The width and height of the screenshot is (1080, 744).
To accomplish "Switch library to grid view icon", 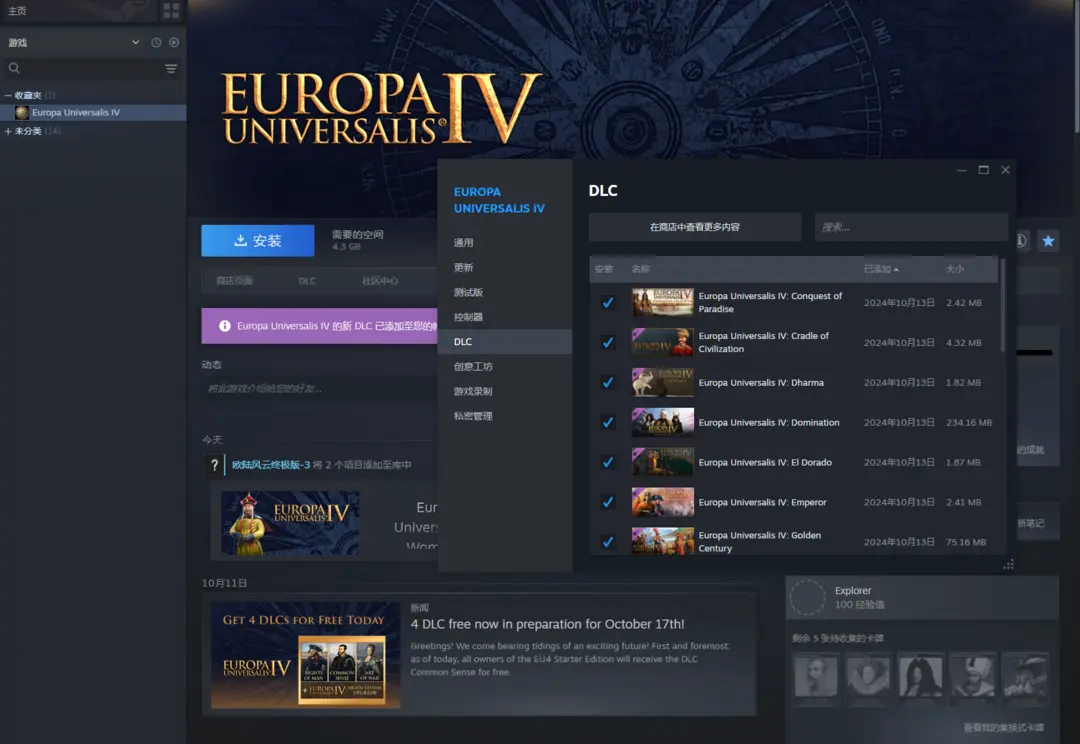I will point(171,10).
